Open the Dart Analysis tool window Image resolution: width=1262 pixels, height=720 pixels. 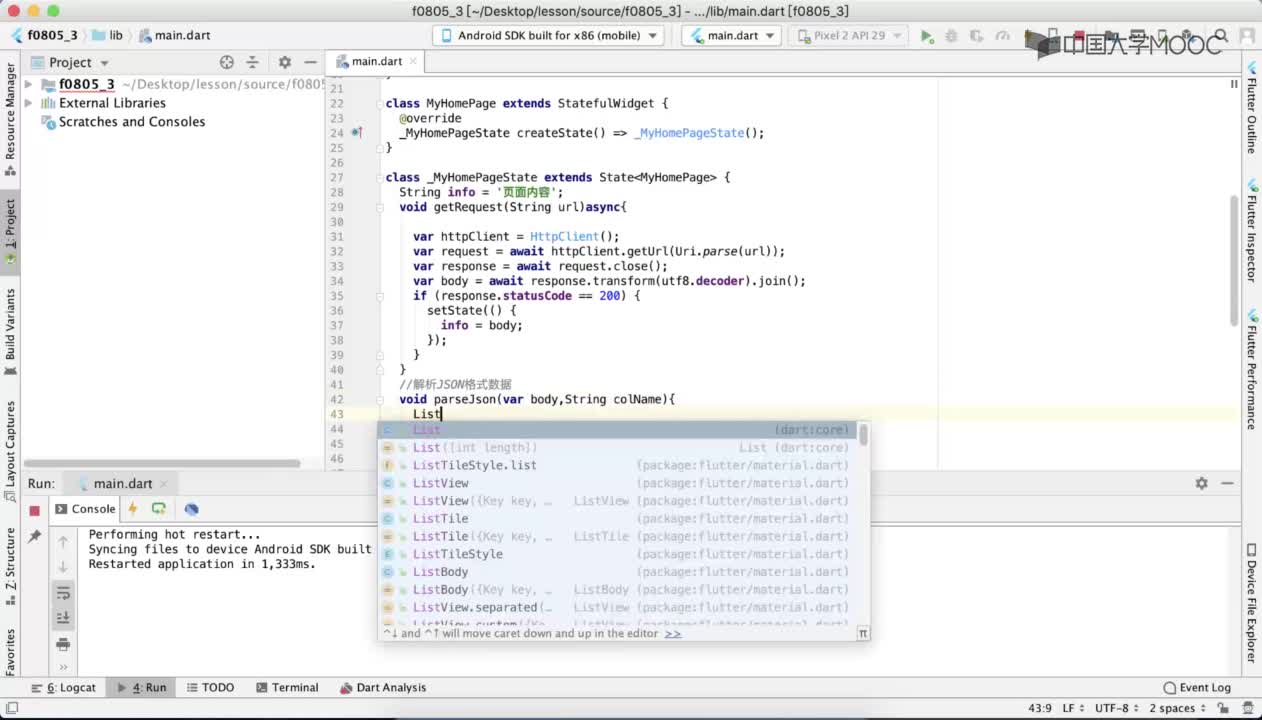pyautogui.click(x=383, y=688)
